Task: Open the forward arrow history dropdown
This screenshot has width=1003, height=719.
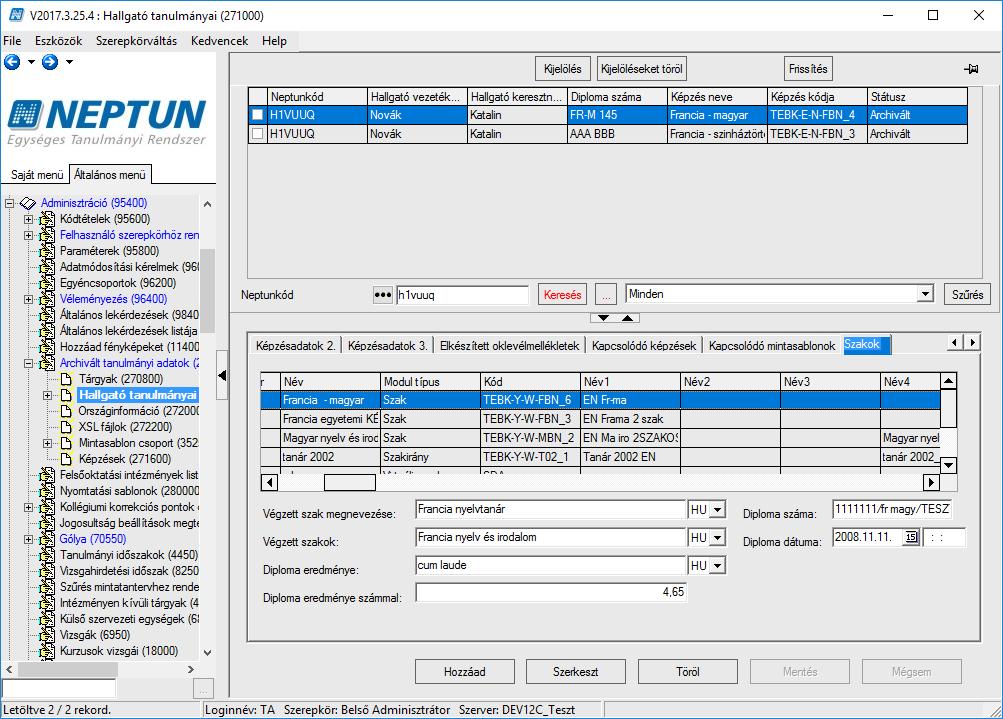Action: point(69,62)
